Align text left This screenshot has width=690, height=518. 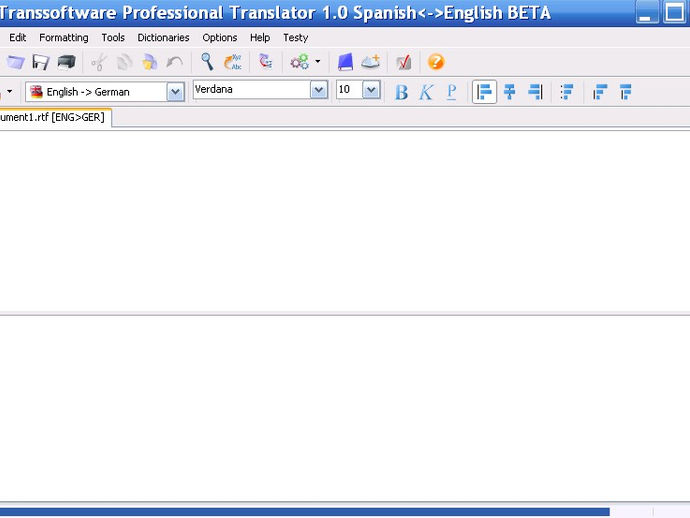tap(484, 92)
